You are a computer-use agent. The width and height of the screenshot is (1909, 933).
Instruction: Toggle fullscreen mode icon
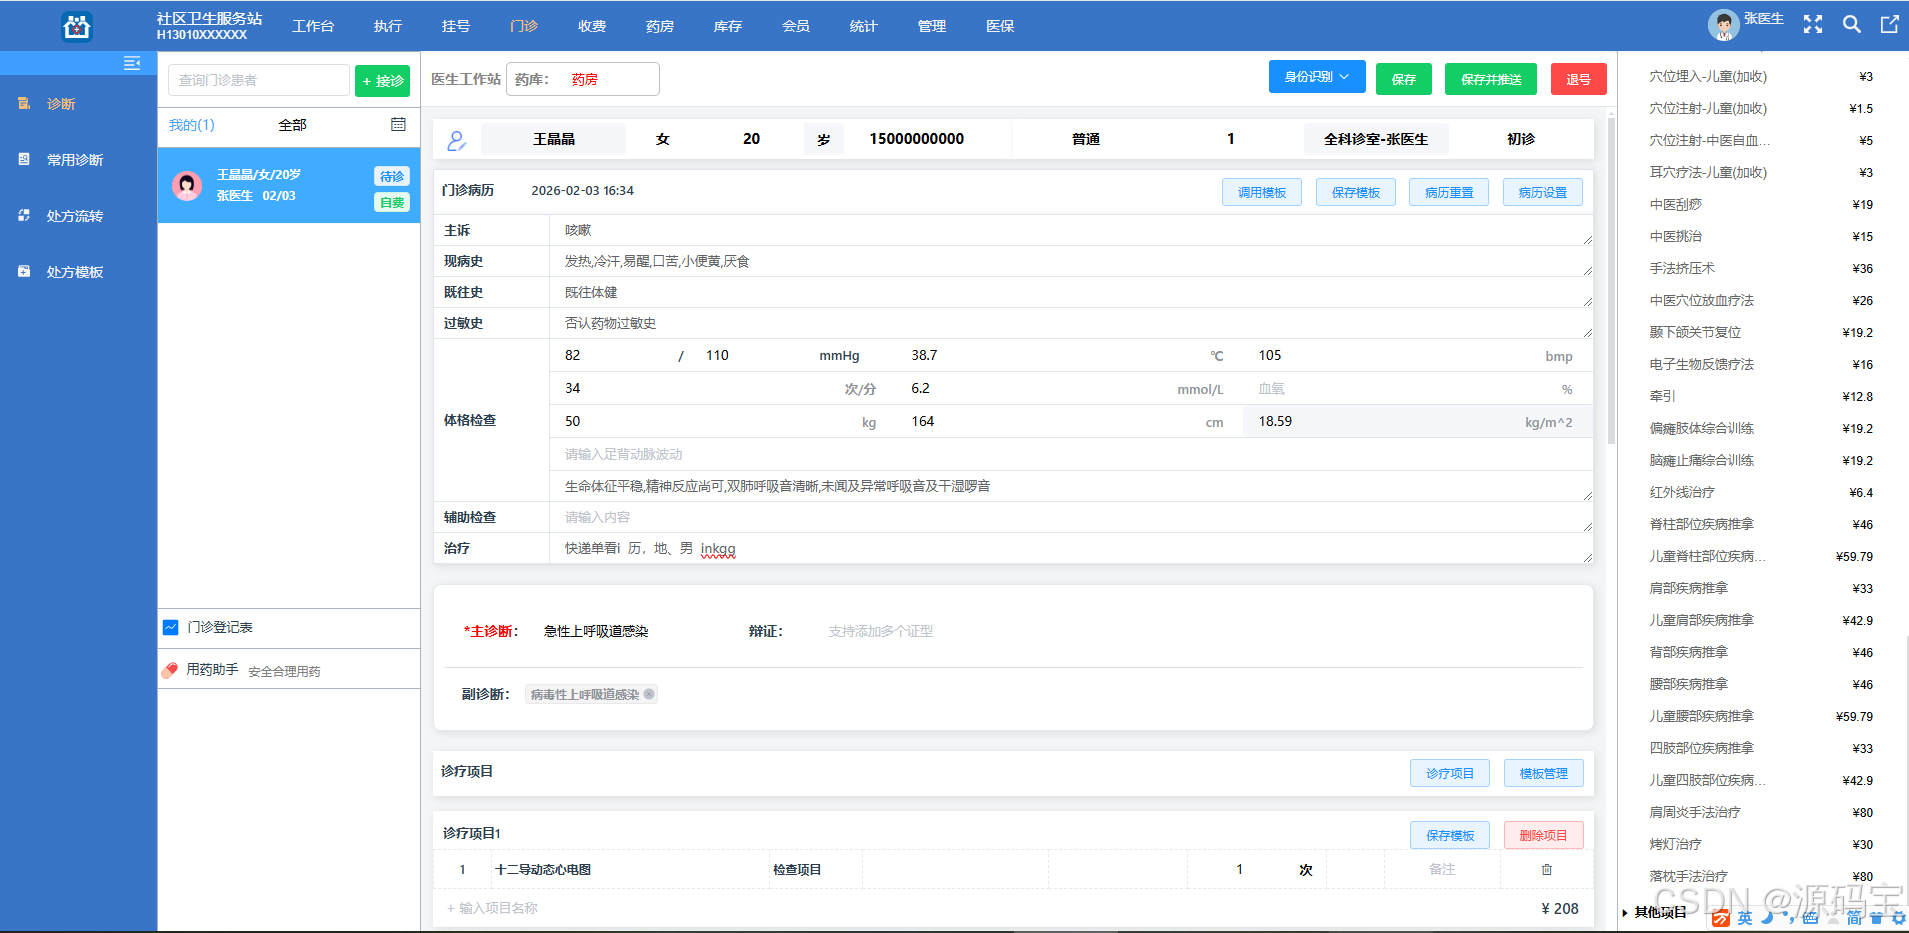1813,25
